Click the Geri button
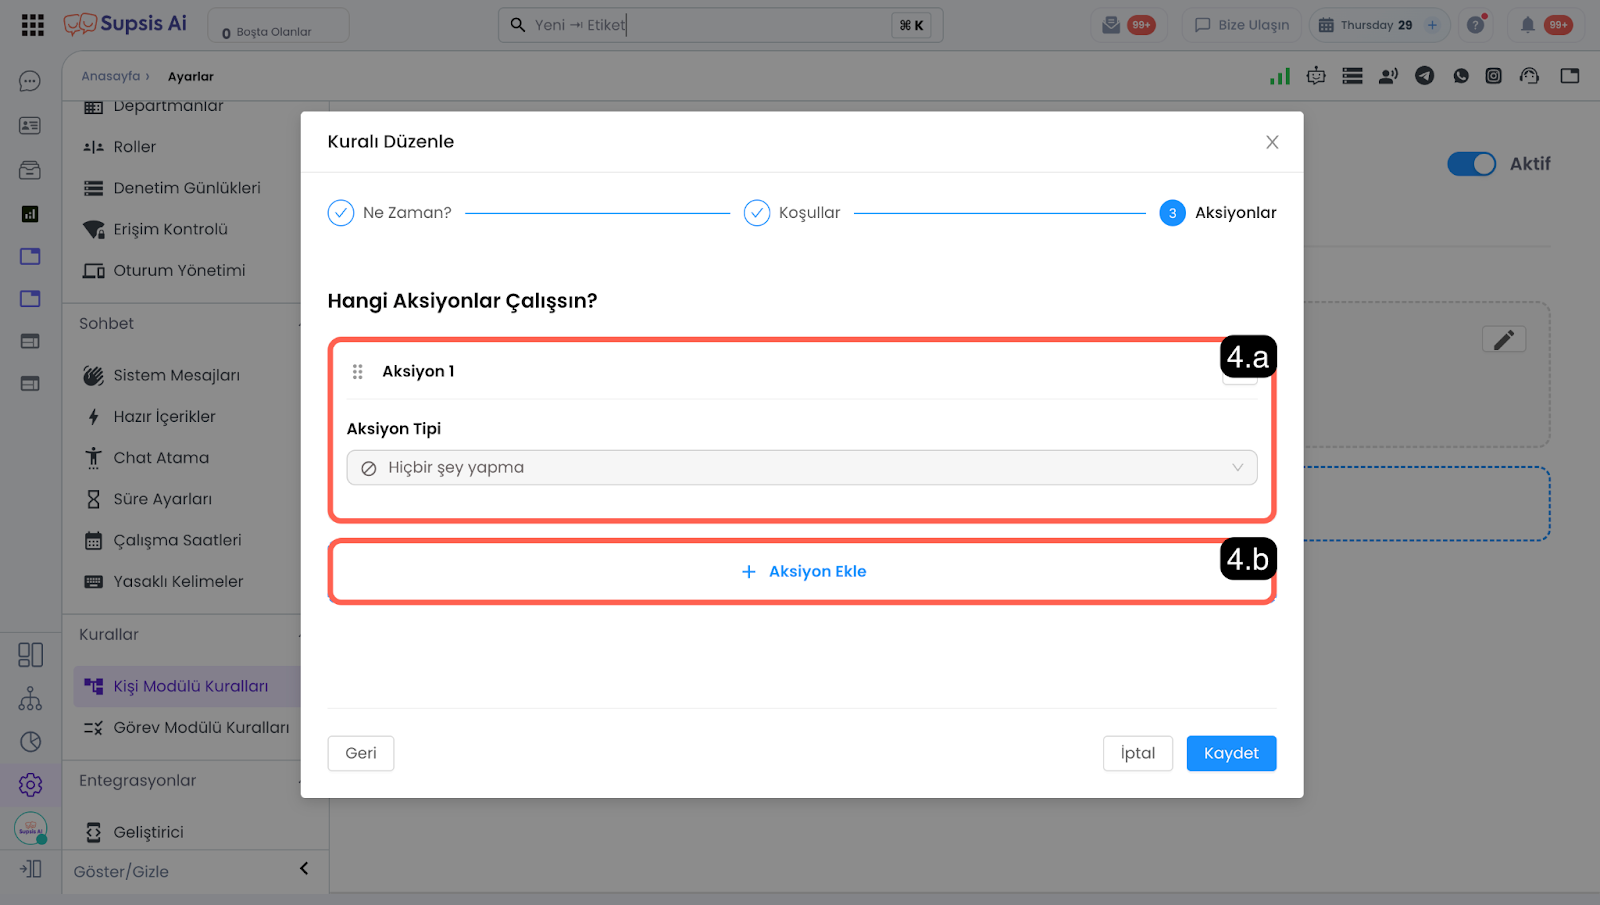The width and height of the screenshot is (1600, 905). (360, 753)
